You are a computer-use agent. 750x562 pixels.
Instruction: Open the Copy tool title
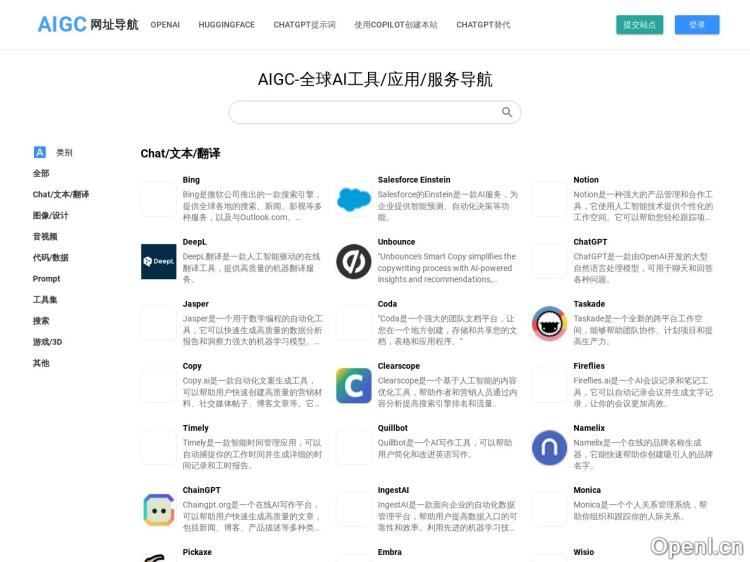(192, 366)
